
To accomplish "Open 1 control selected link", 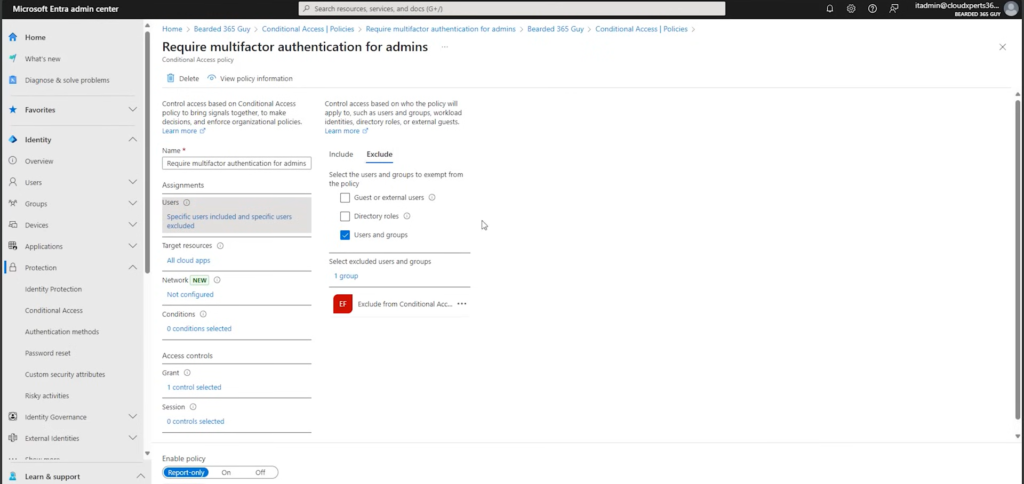I will click(194, 387).
